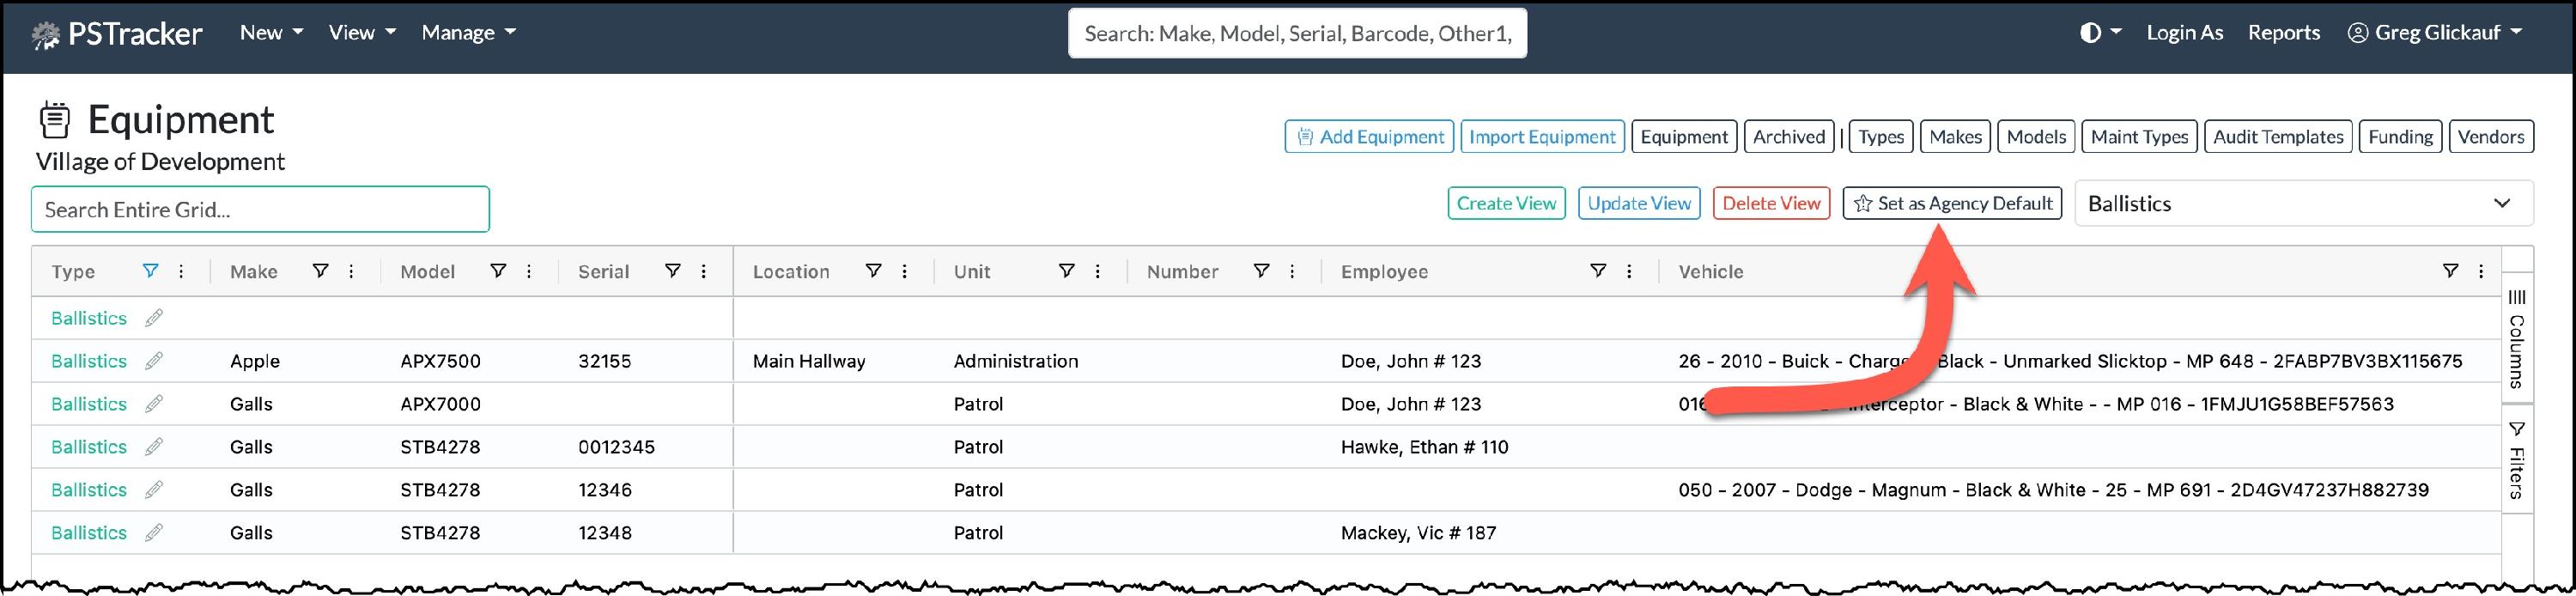Expand the Greg Glickauf user menu
The width and height of the screenshot is (2576, 596).
[2434, 33]
